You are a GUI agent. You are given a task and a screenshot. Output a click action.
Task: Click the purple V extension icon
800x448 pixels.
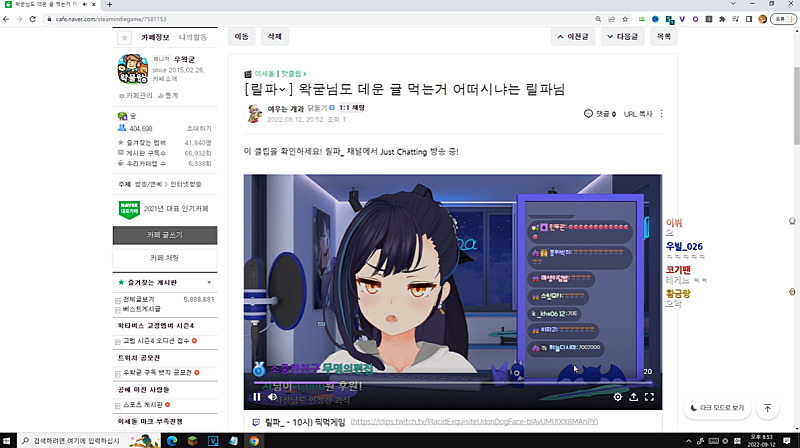tap(682, 19)
